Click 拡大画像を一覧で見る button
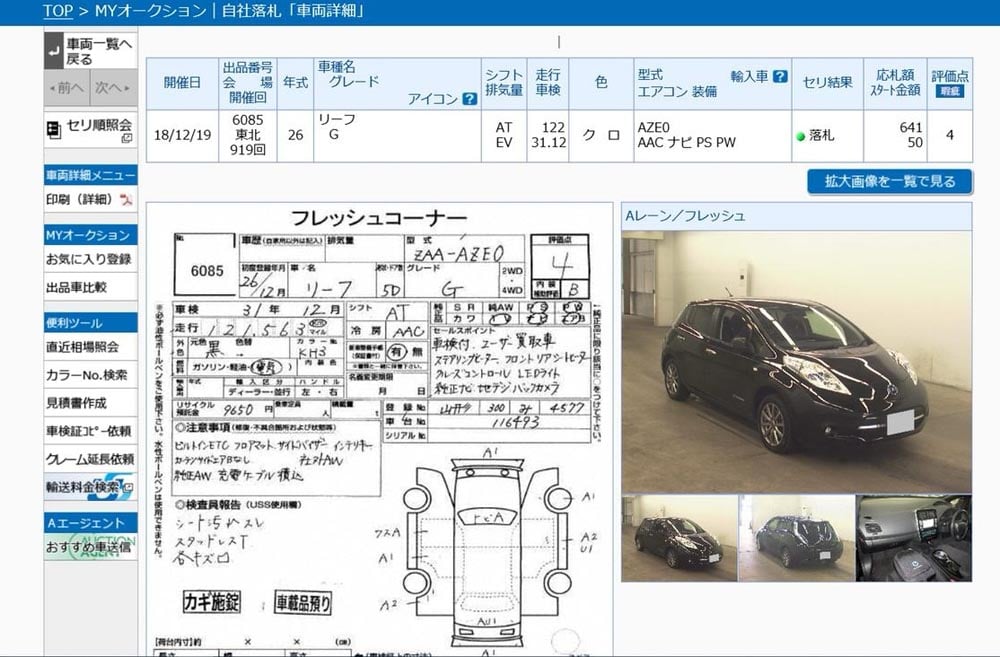This screenshot has width=1000, height=657. pos(890,181)
